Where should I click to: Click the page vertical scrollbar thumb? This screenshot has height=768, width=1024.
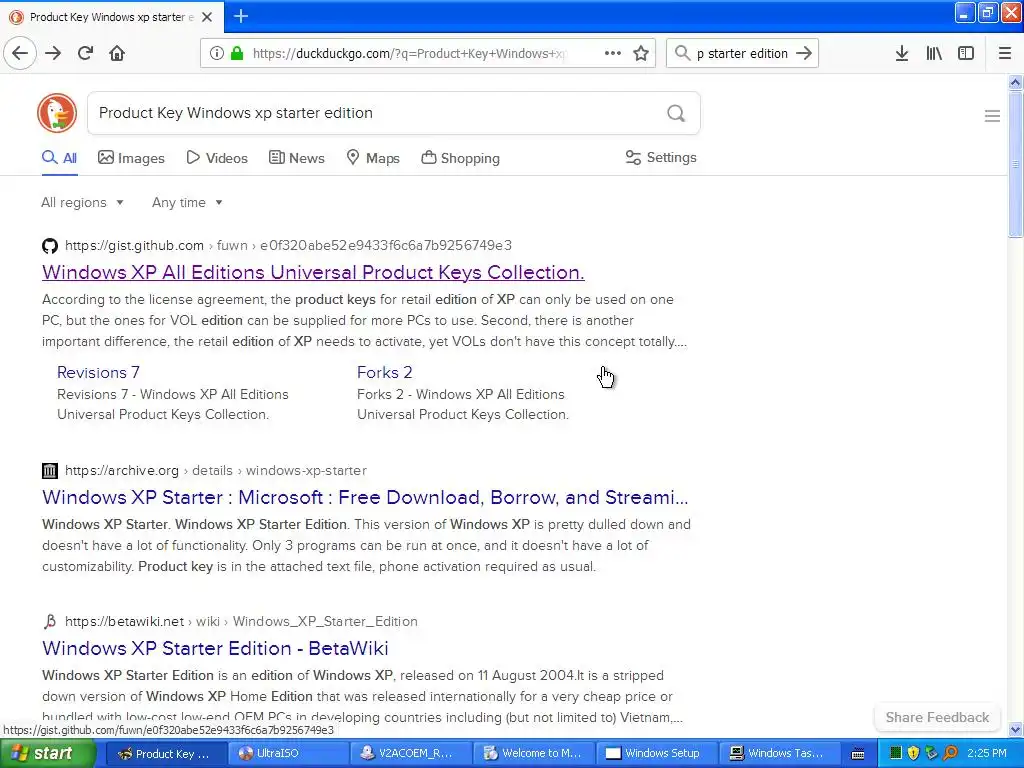click(1015, 163)
